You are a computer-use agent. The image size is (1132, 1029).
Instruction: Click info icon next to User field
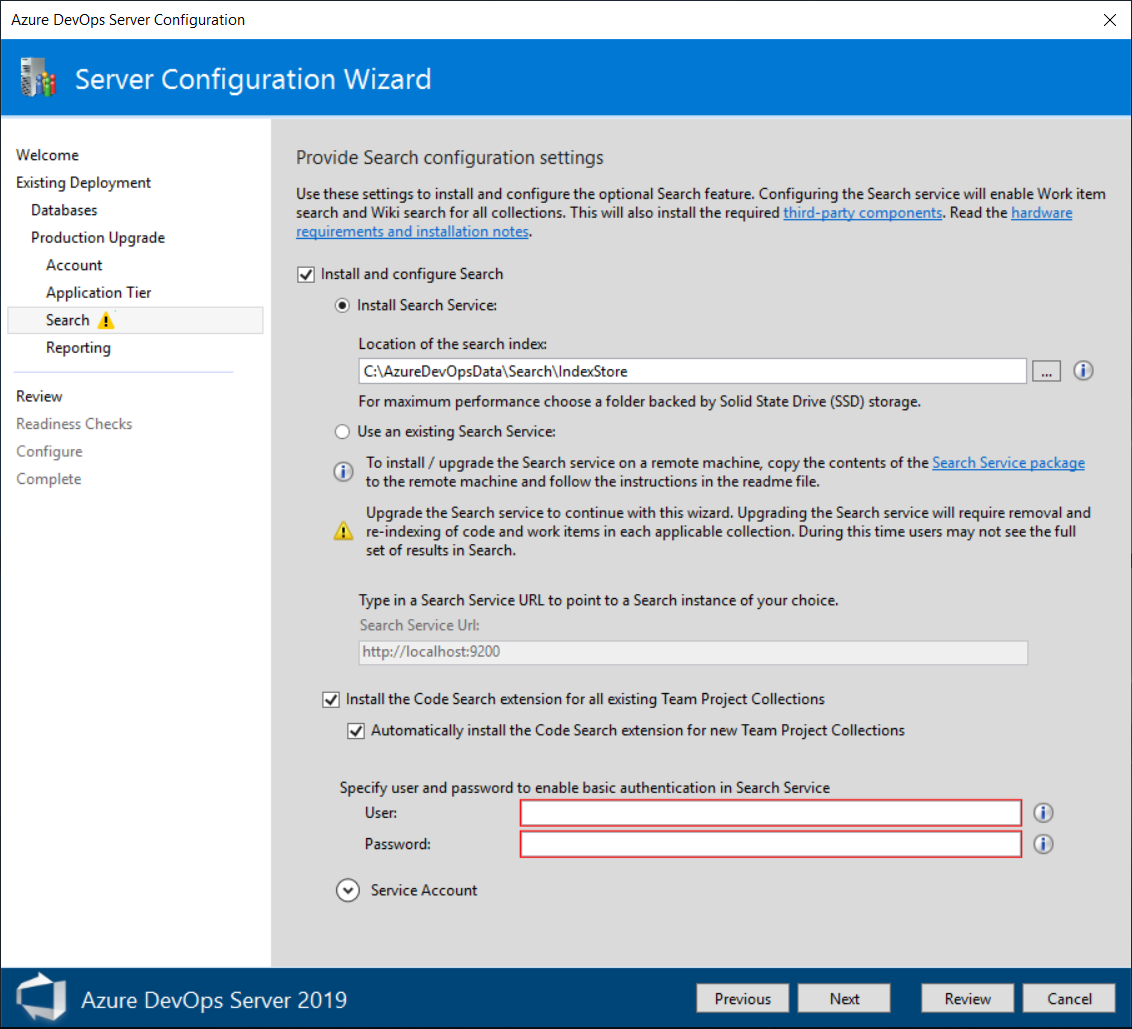click(x=1042, y=813)
